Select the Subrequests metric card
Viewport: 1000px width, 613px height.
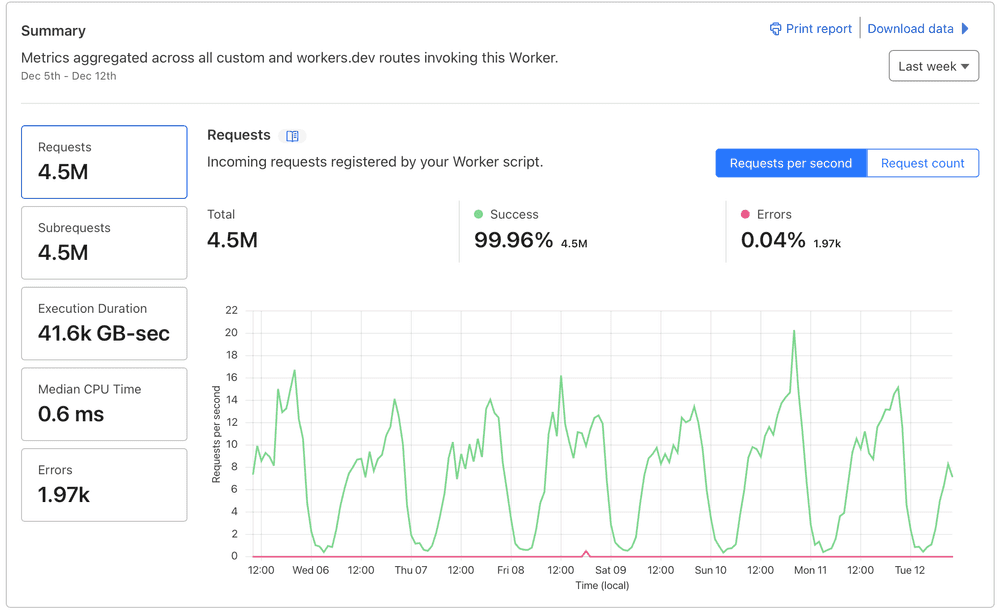coord(104,242)
